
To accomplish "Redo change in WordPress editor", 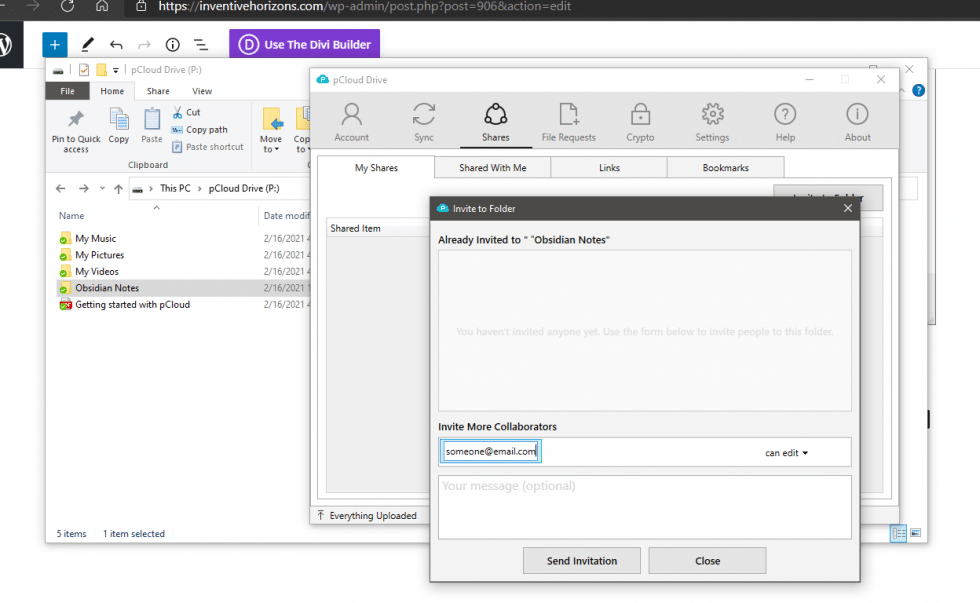I will click(144, 44).
